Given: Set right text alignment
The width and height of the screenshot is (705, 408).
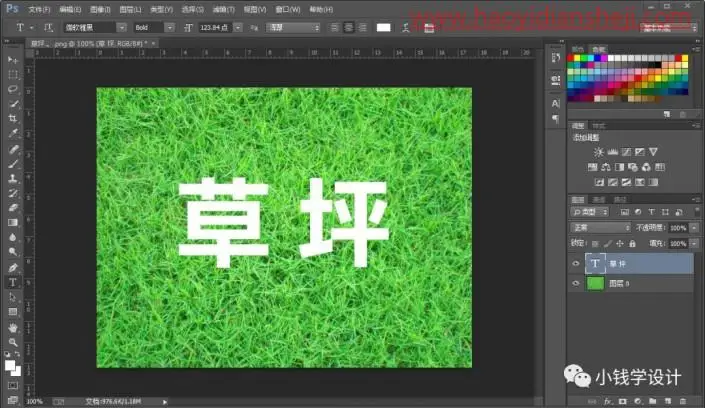Looking at the screenshot, I should (363, 28).
